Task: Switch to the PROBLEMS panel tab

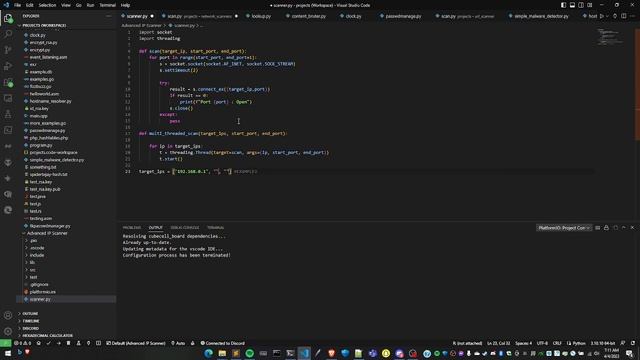Action: (x=131, y=228)
